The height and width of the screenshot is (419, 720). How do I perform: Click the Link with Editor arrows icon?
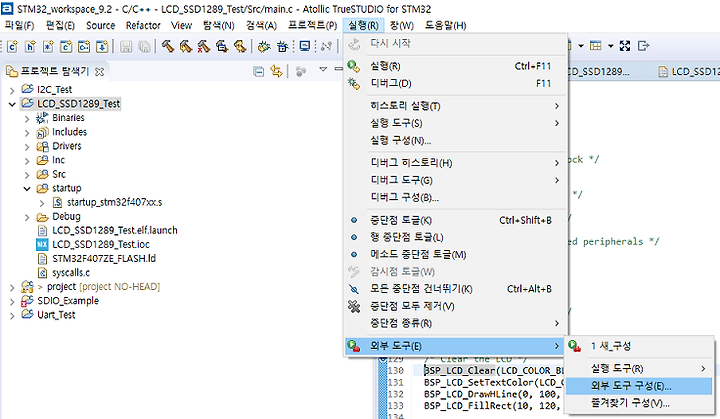276,71
